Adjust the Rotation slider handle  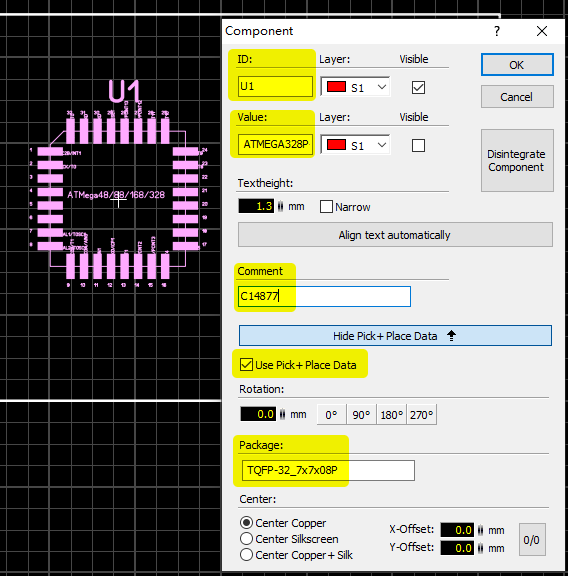point(283,414)
